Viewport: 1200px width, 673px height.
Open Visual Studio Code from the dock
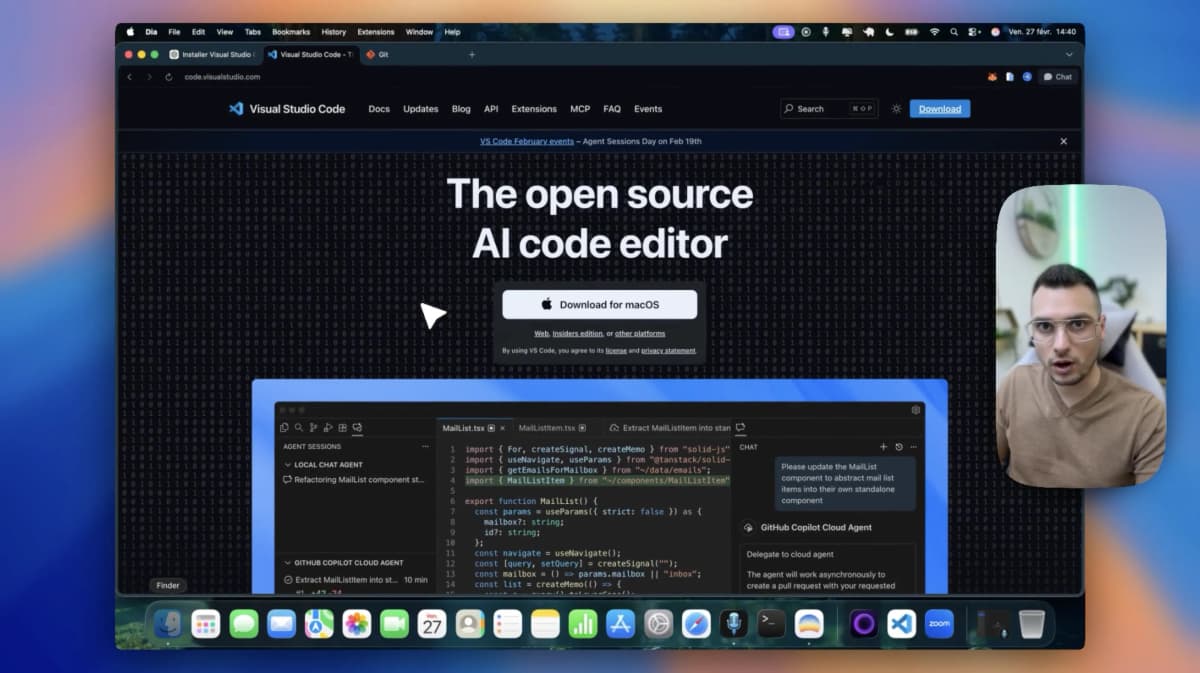(x=901, y=624)
